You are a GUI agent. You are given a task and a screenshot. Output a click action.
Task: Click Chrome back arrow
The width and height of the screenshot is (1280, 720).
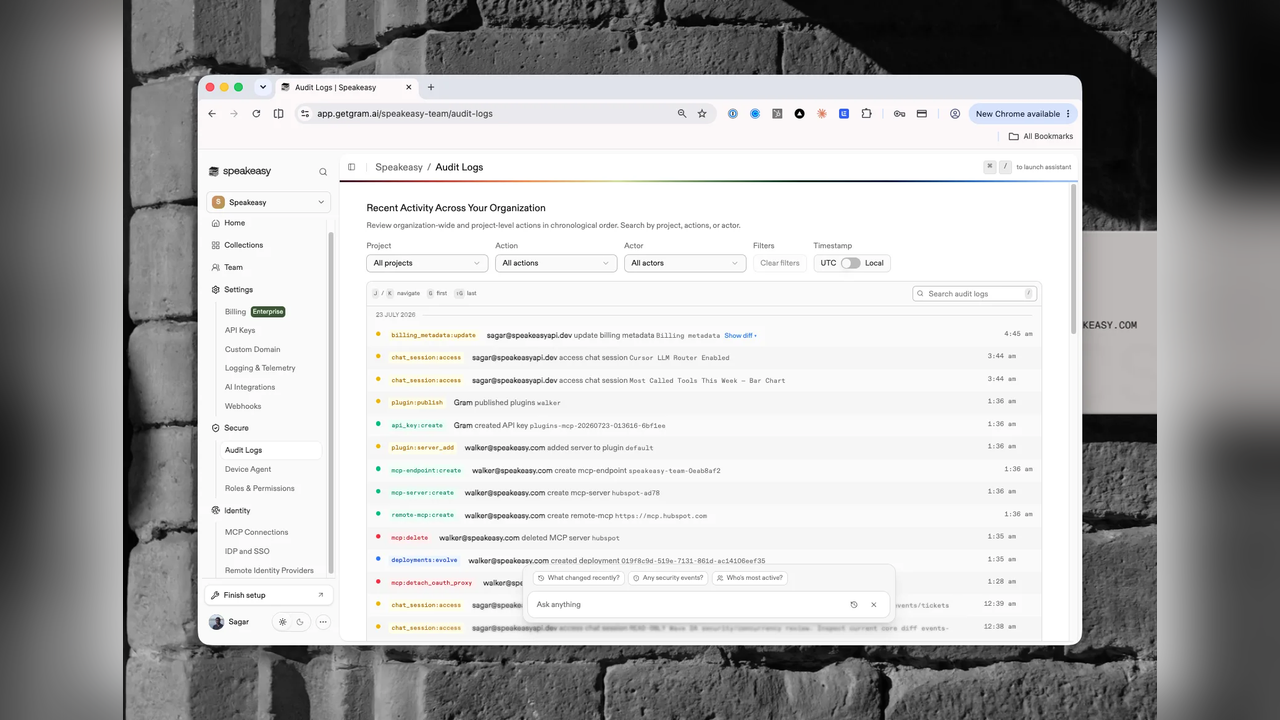click(212, 114)
